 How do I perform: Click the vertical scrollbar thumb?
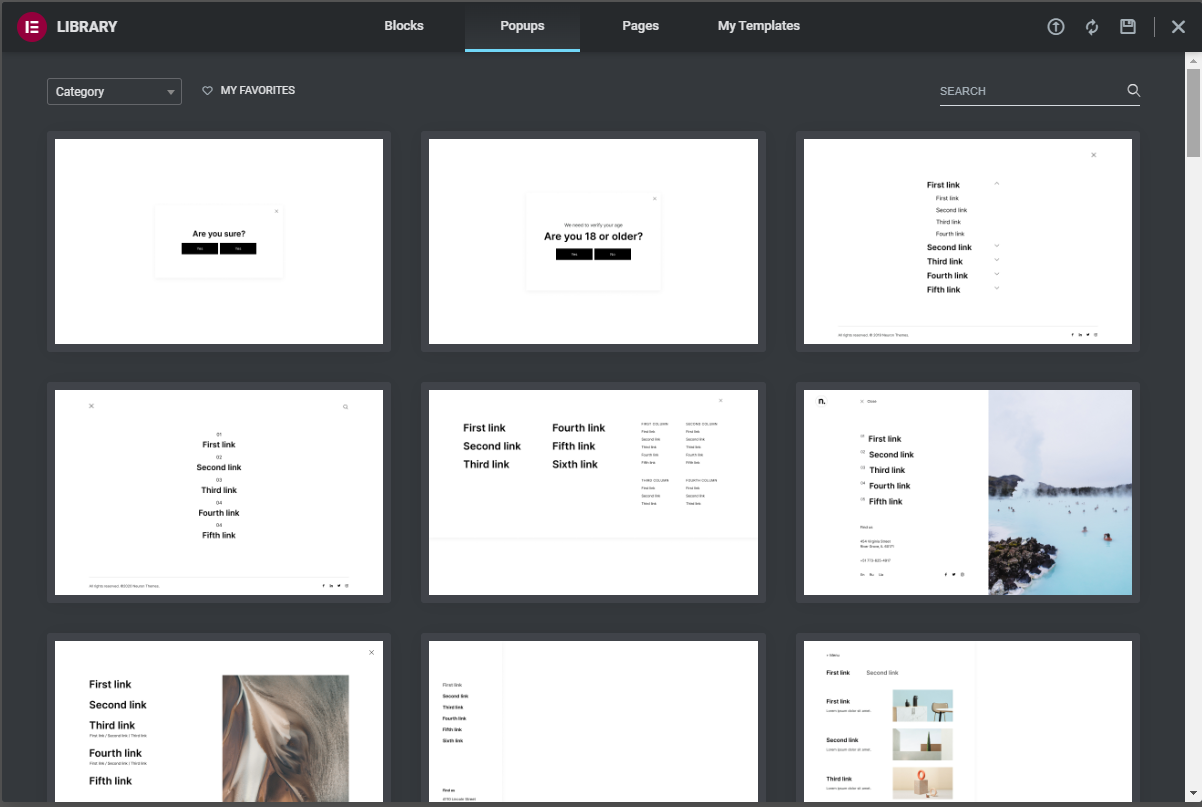pos(1193,113)
